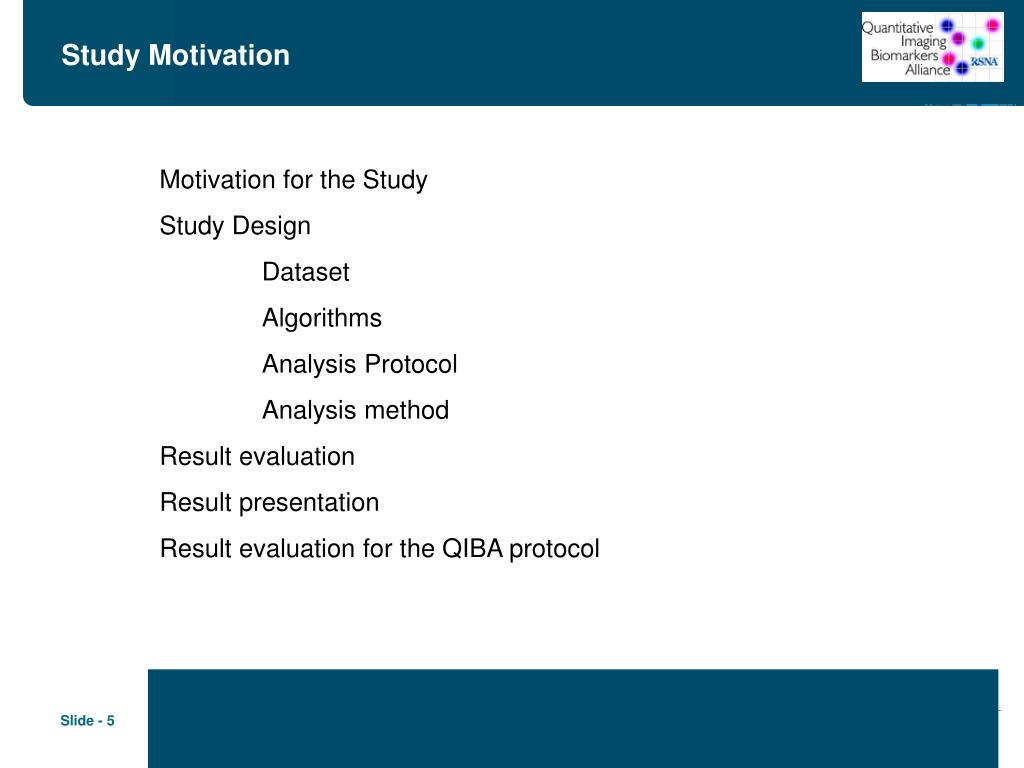Click the Algorithms sub-item
Viewport: 1024px width, 768px height.
point(322,318)
